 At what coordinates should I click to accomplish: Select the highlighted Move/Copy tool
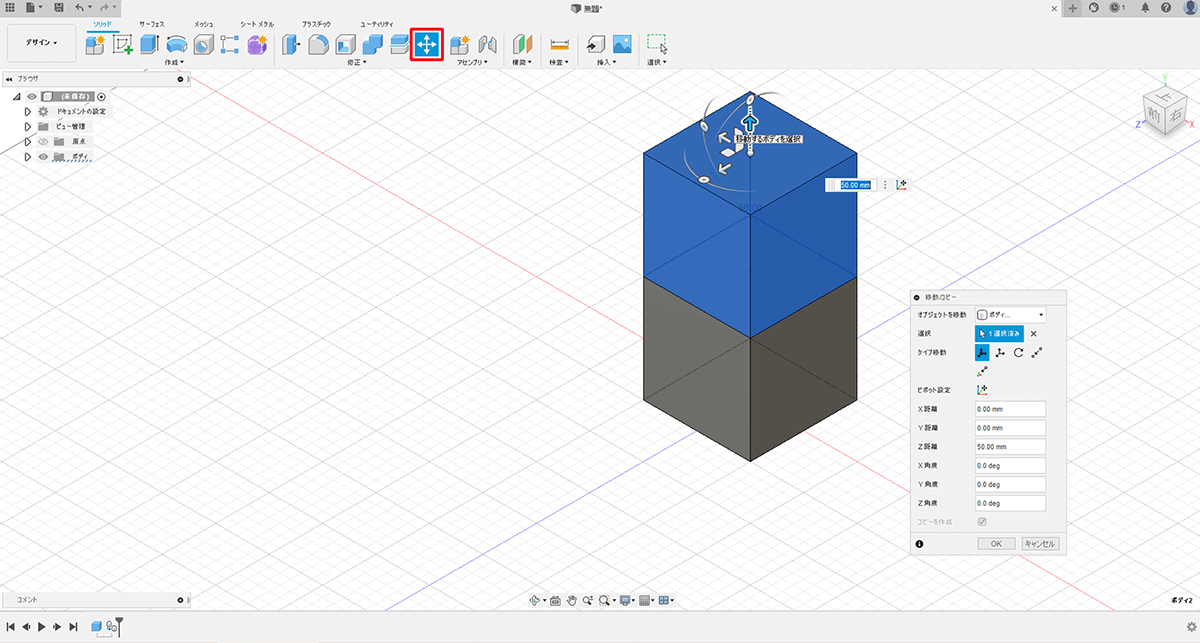point(427,44)
